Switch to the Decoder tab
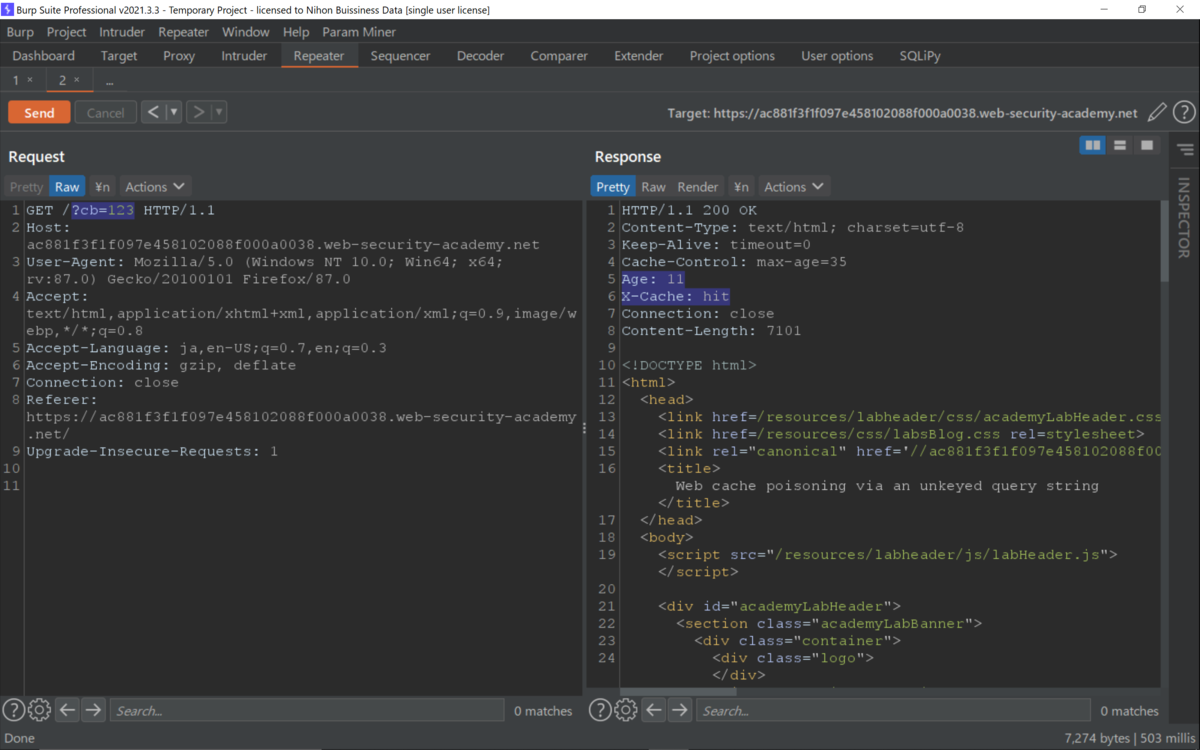This screenshot has height=750, width=1200. tap(480, 56)
